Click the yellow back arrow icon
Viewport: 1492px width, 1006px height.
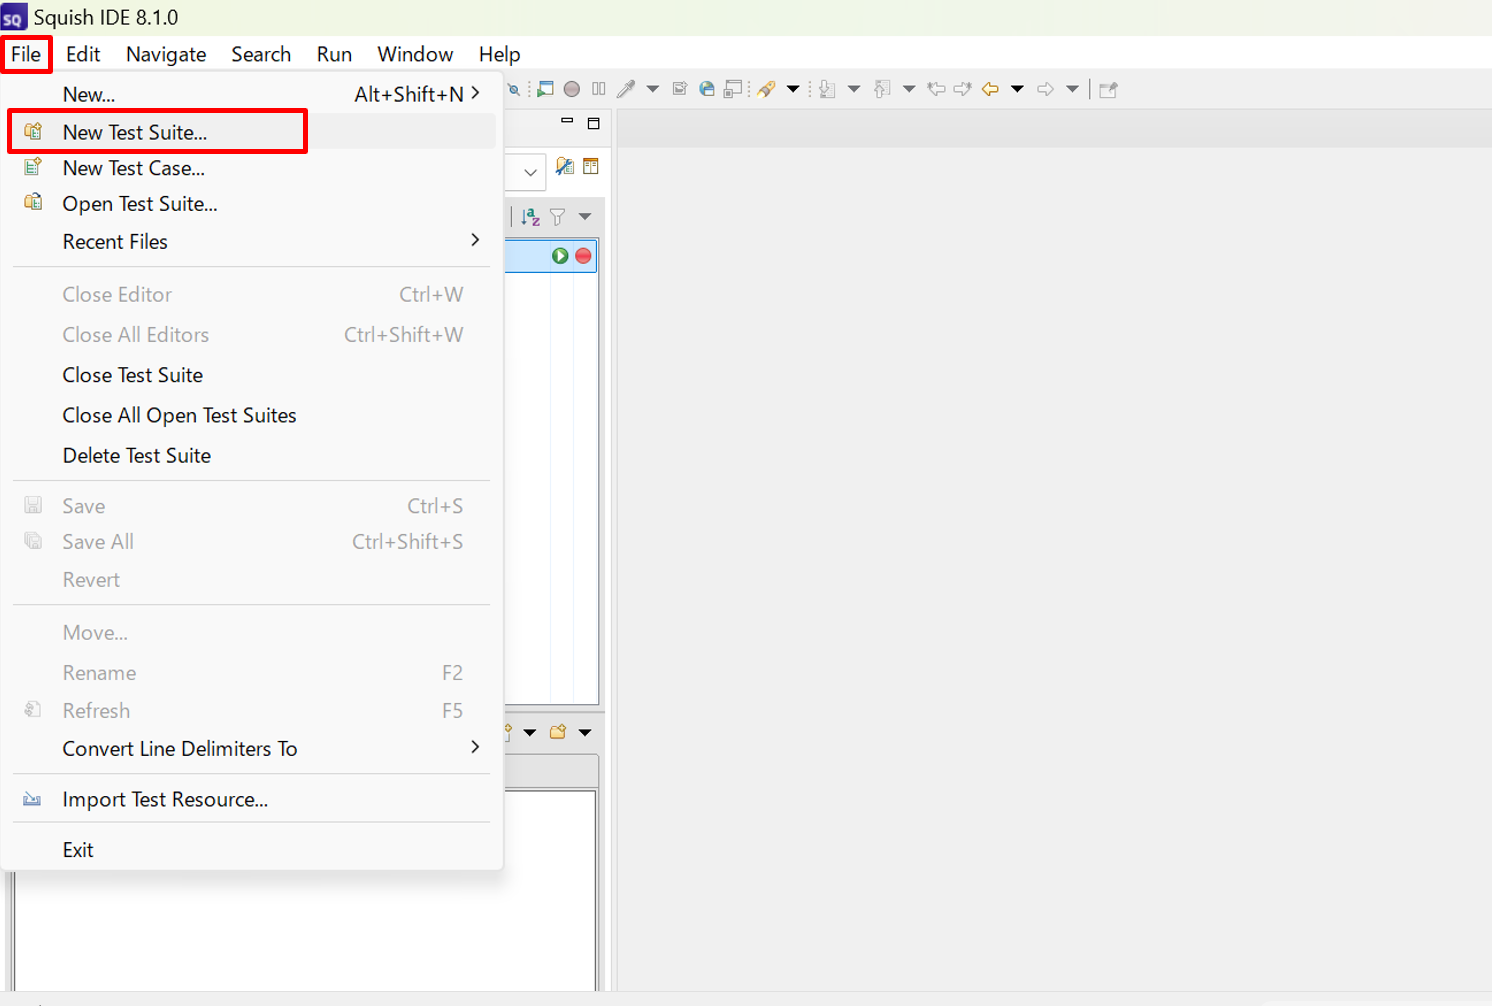[990, 89]
